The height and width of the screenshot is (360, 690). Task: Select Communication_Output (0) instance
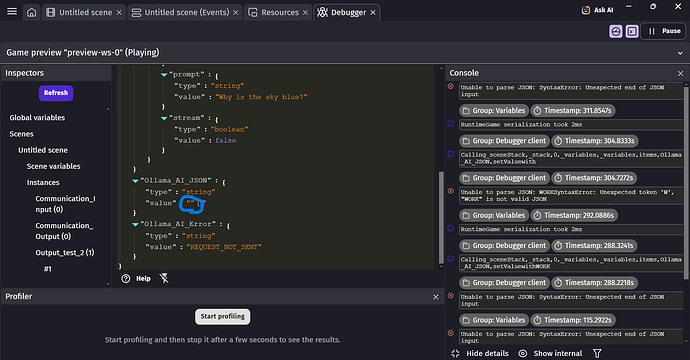tap(64, 231)
